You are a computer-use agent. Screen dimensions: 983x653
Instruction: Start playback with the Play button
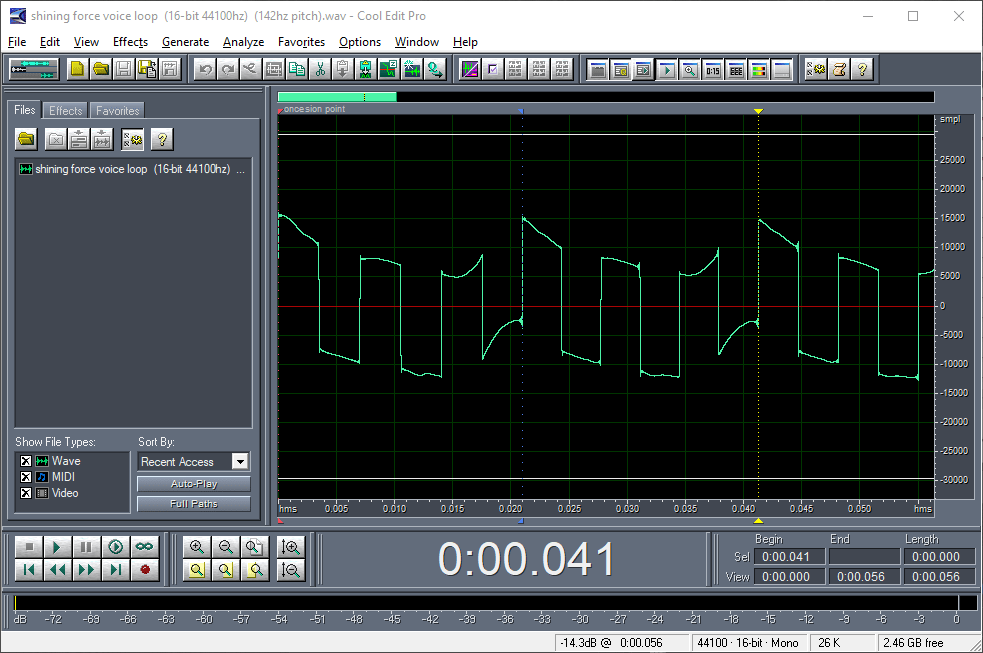(x=58, y=547)
